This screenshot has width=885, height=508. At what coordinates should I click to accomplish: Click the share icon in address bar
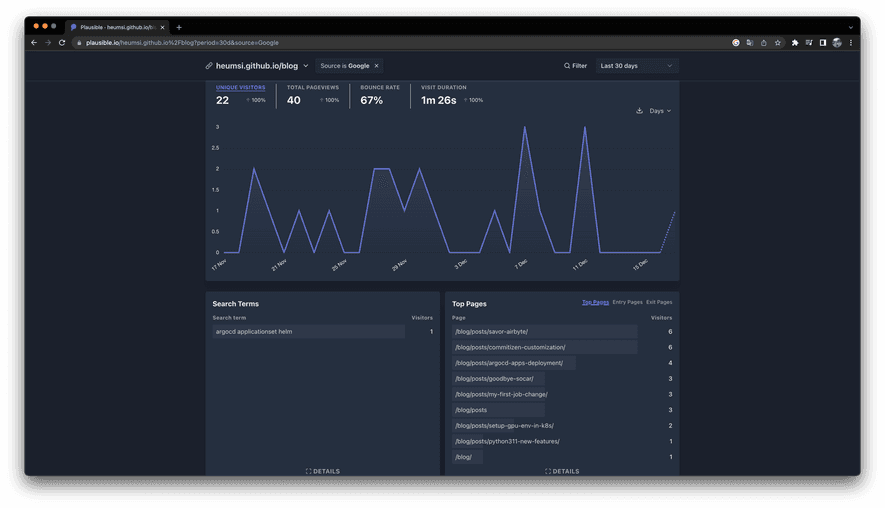tap(764, 43)
